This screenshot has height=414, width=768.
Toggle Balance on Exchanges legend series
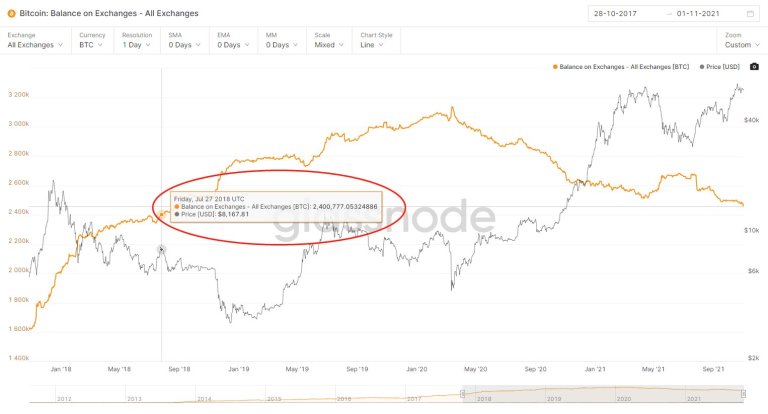coord(621,67)
